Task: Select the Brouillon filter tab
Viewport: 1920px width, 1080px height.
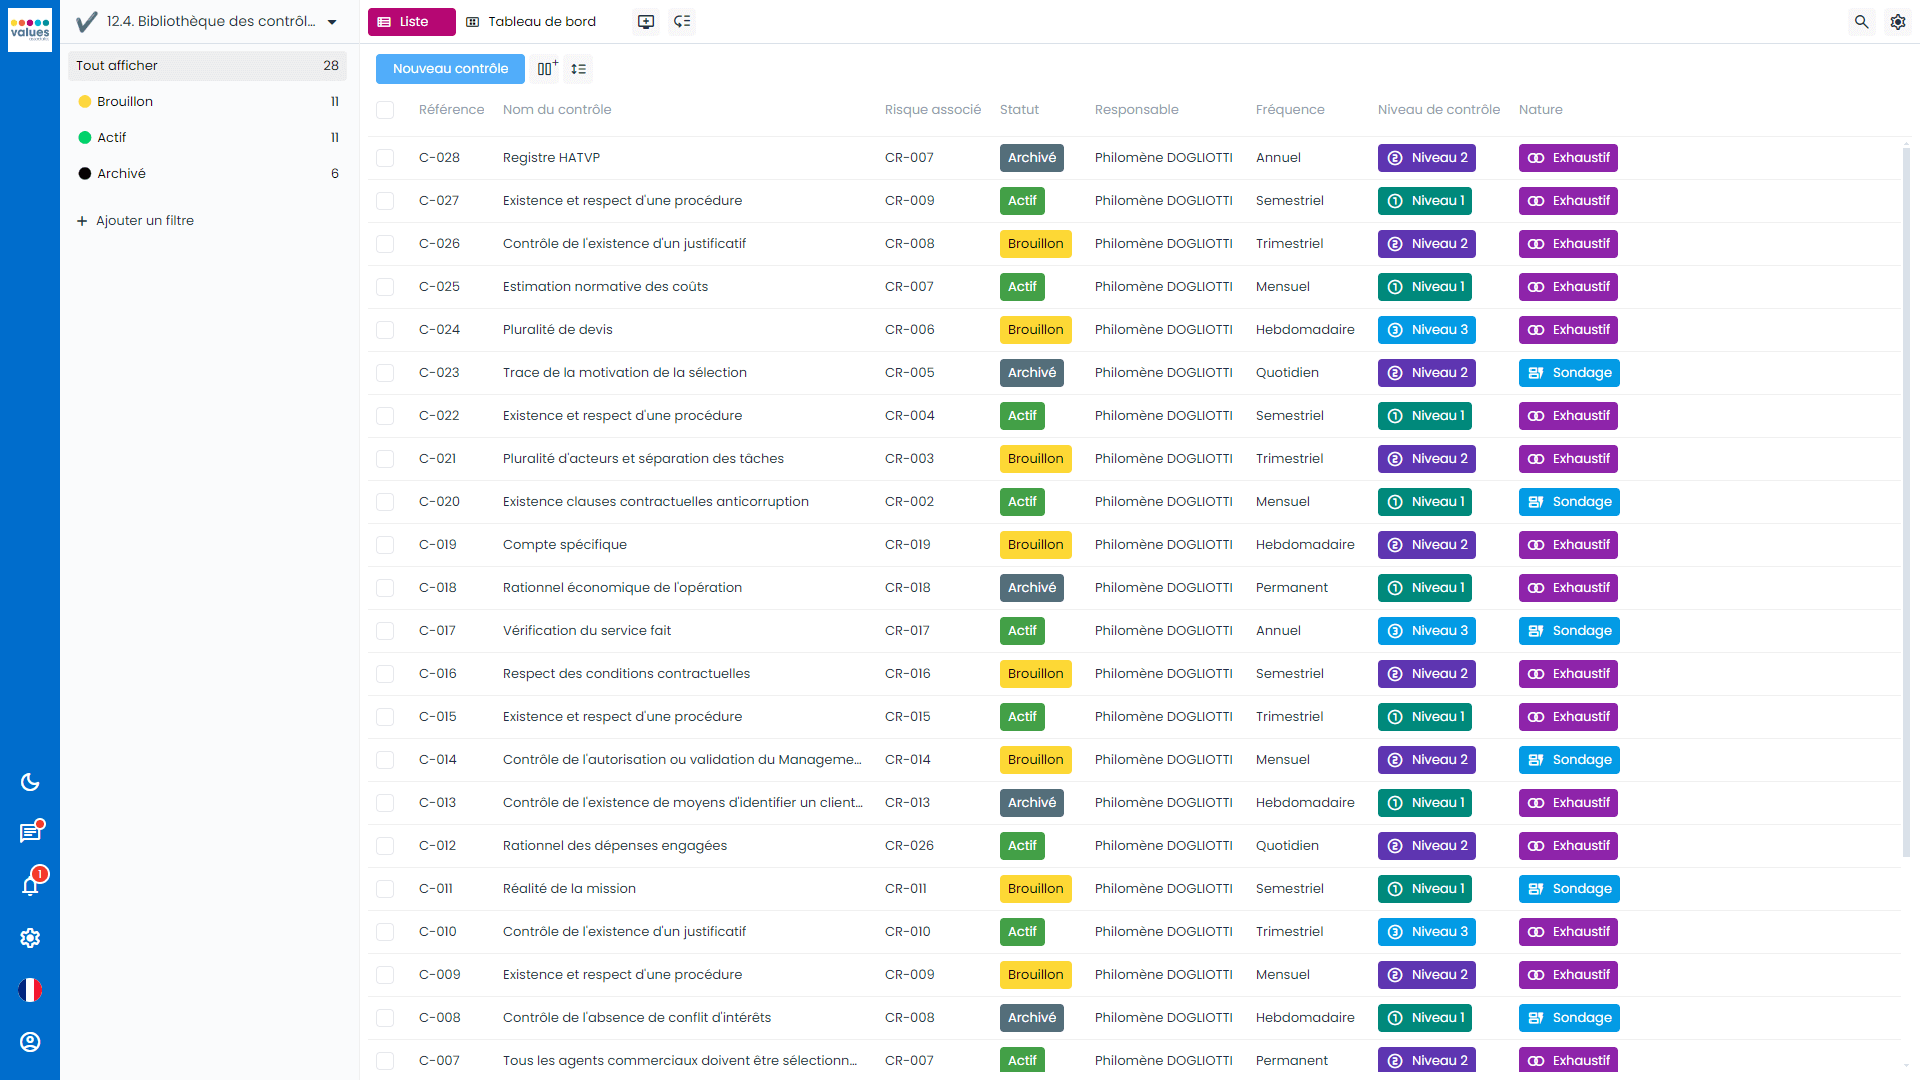Action: pos(125,102)
